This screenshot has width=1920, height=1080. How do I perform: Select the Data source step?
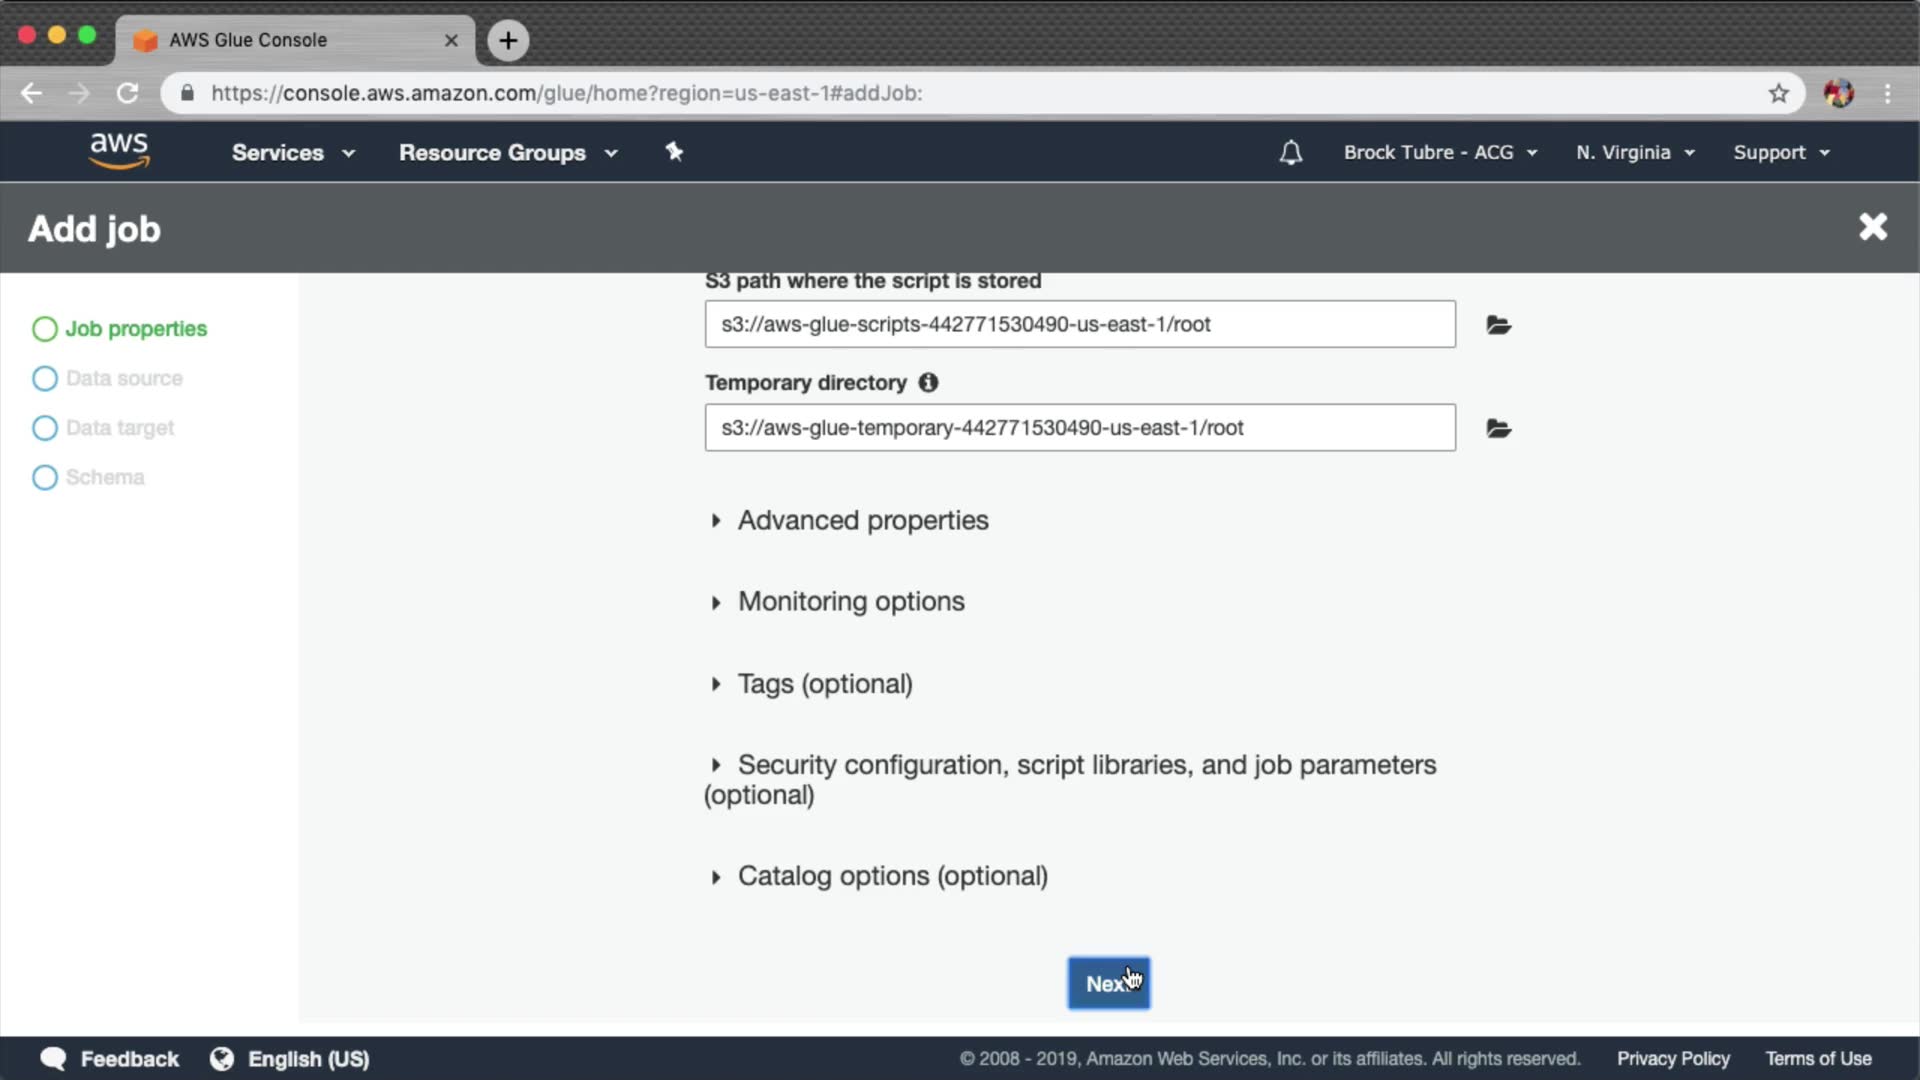(x=123, y=379)
